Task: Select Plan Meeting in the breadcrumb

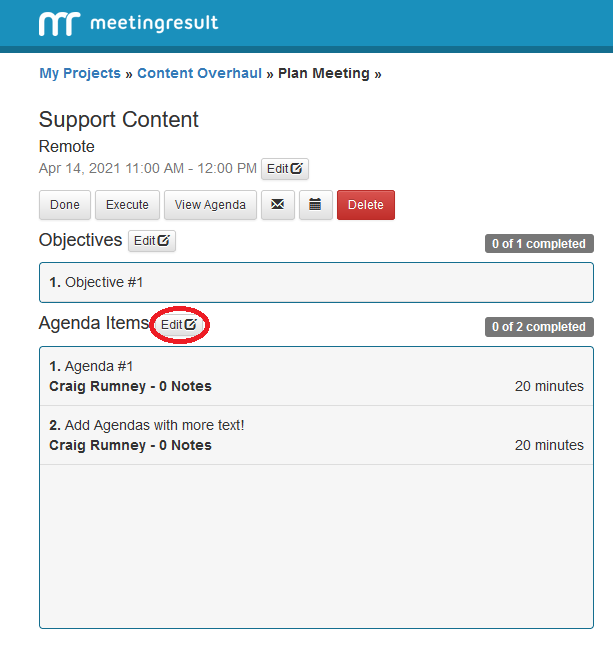Action: [323, 73]
